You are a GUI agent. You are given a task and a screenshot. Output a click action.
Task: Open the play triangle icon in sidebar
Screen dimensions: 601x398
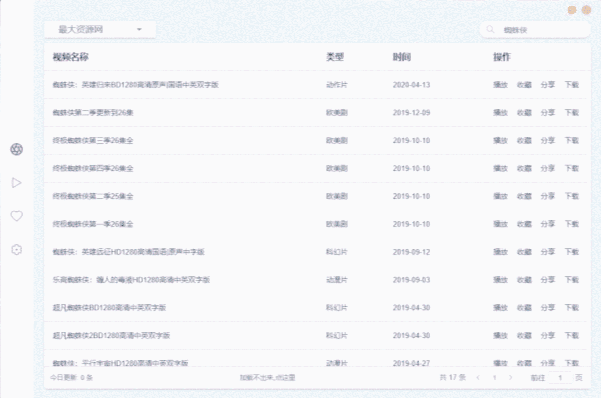click(16, 183)
